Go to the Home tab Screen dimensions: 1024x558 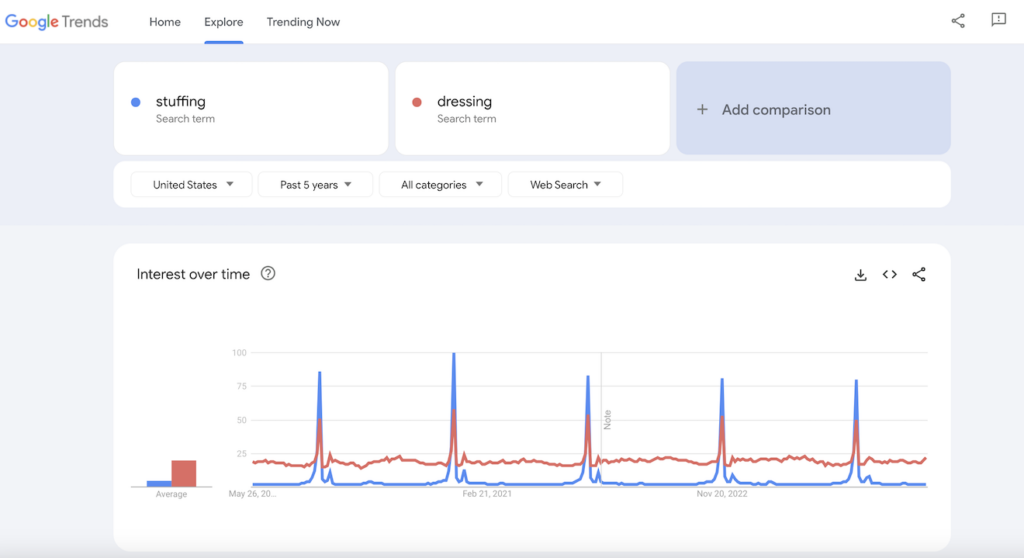click(165, 22)
